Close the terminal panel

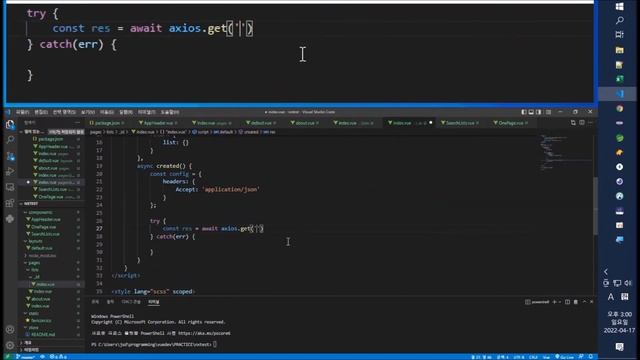(591, 302)
